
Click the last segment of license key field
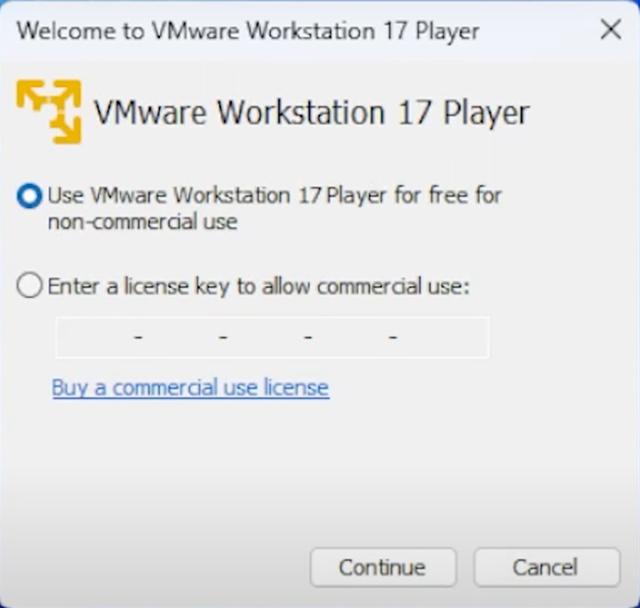click(x=442, y=338)
